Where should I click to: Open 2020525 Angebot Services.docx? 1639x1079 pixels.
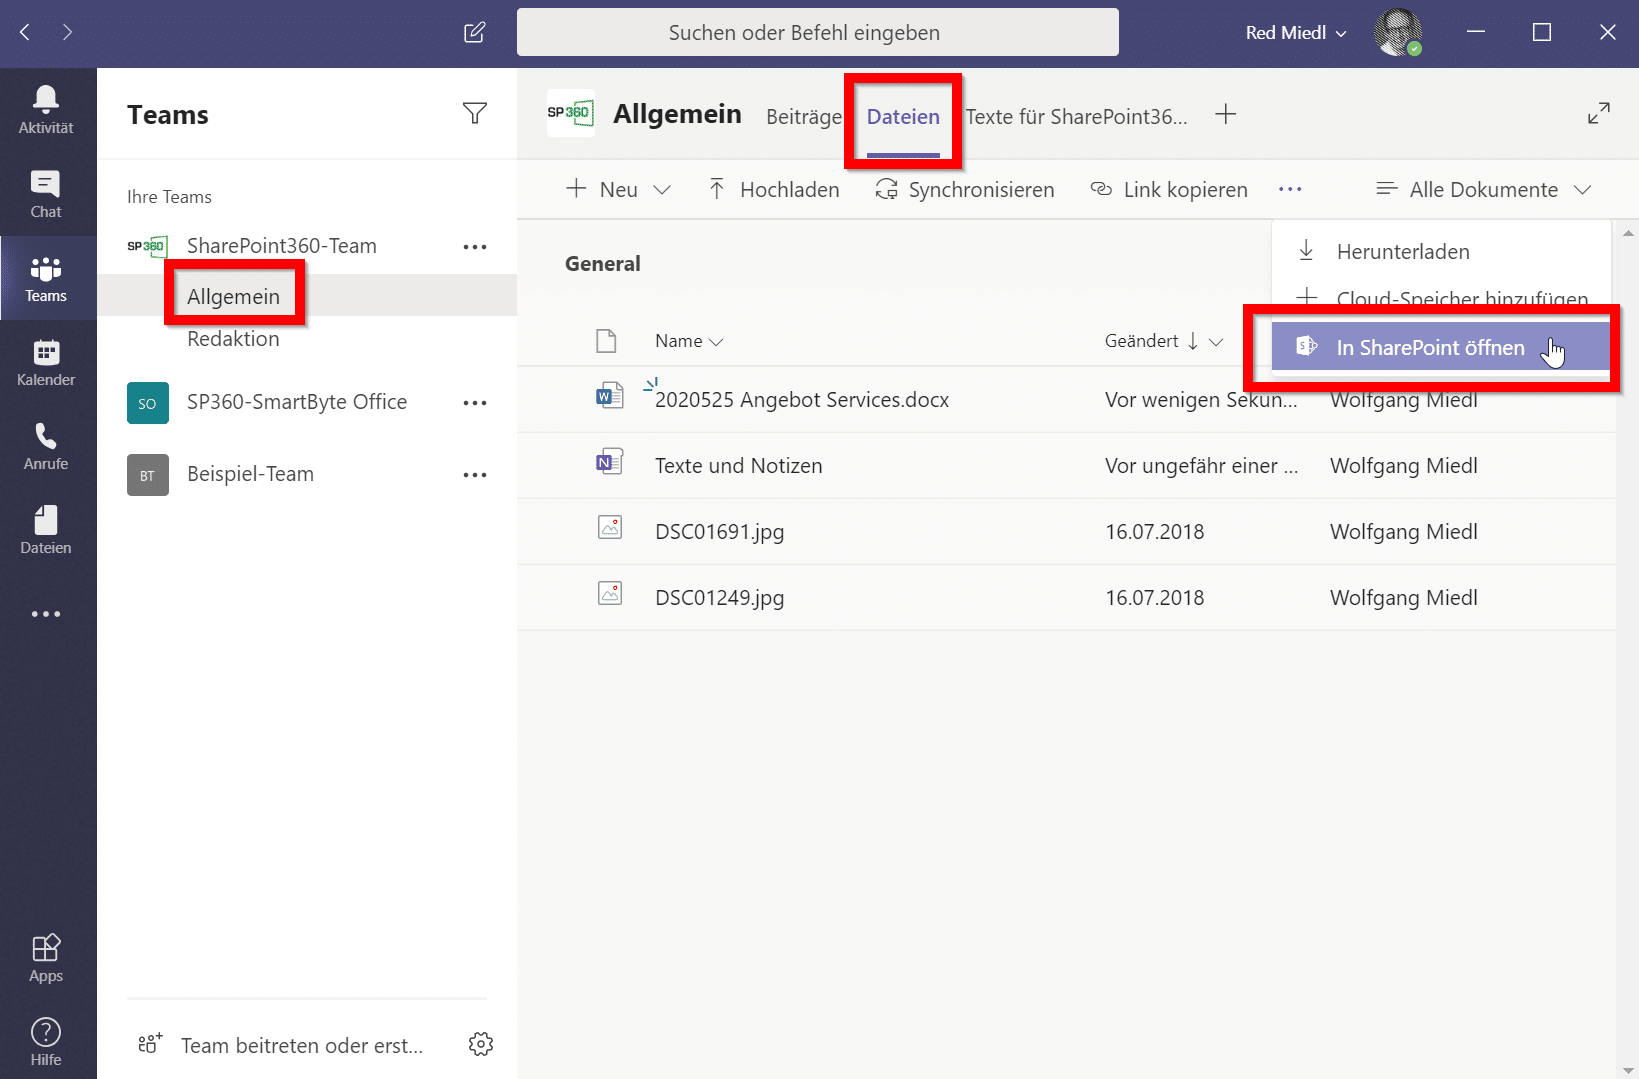point(802,400)
